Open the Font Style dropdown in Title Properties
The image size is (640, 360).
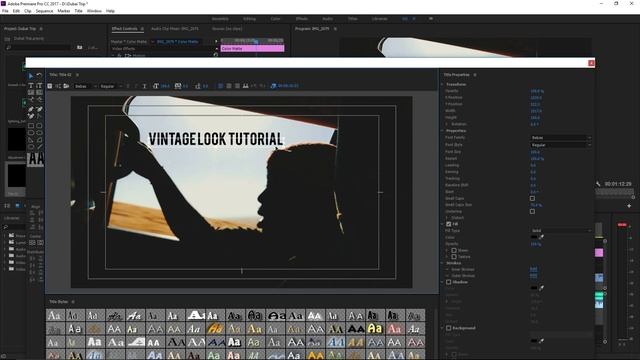pos(561,145)
